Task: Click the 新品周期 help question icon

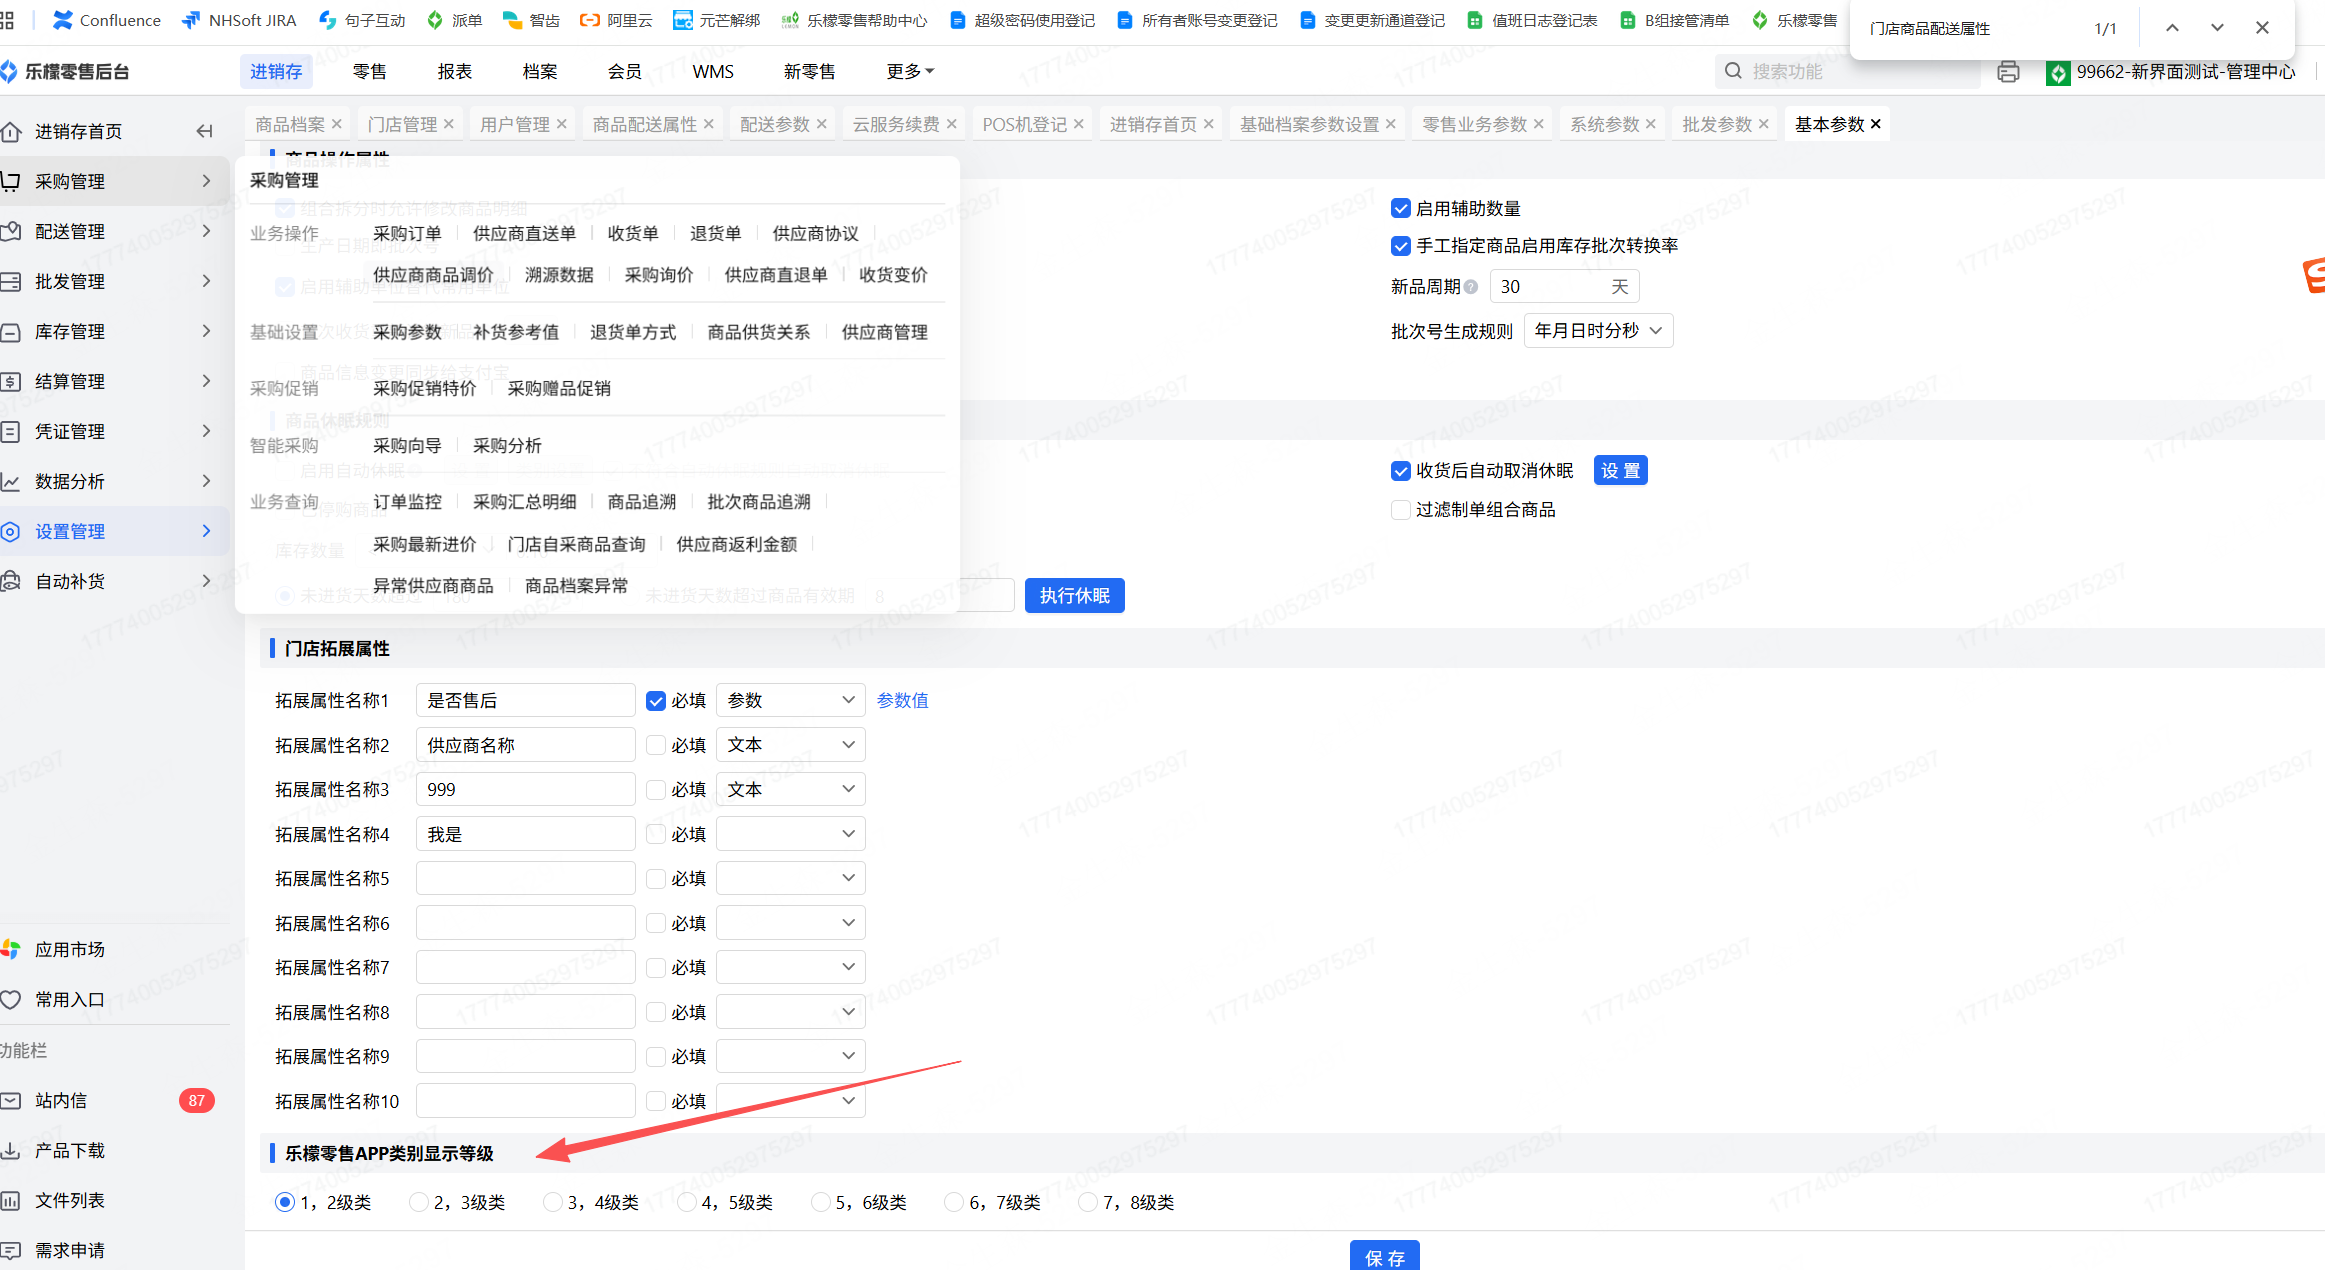Action: pos(1471,287)
